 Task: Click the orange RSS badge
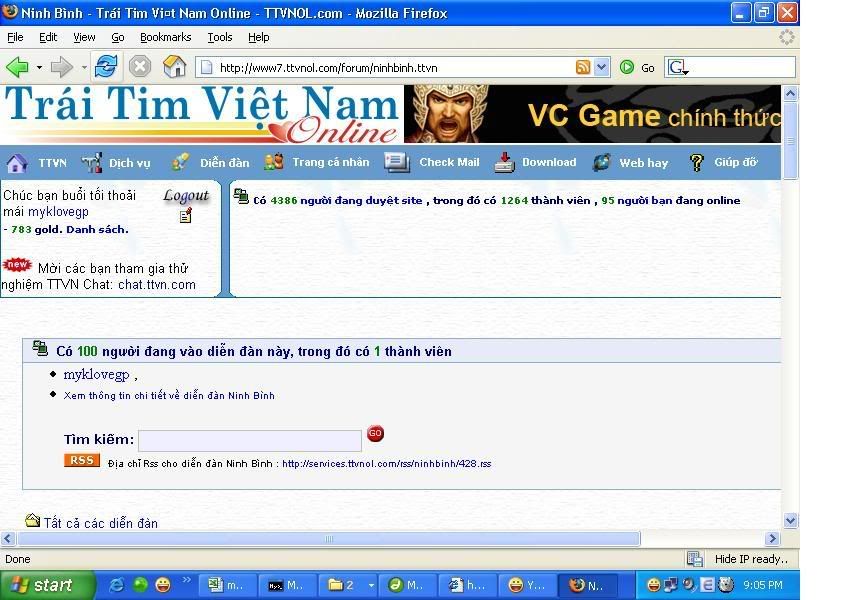(82, 460)
